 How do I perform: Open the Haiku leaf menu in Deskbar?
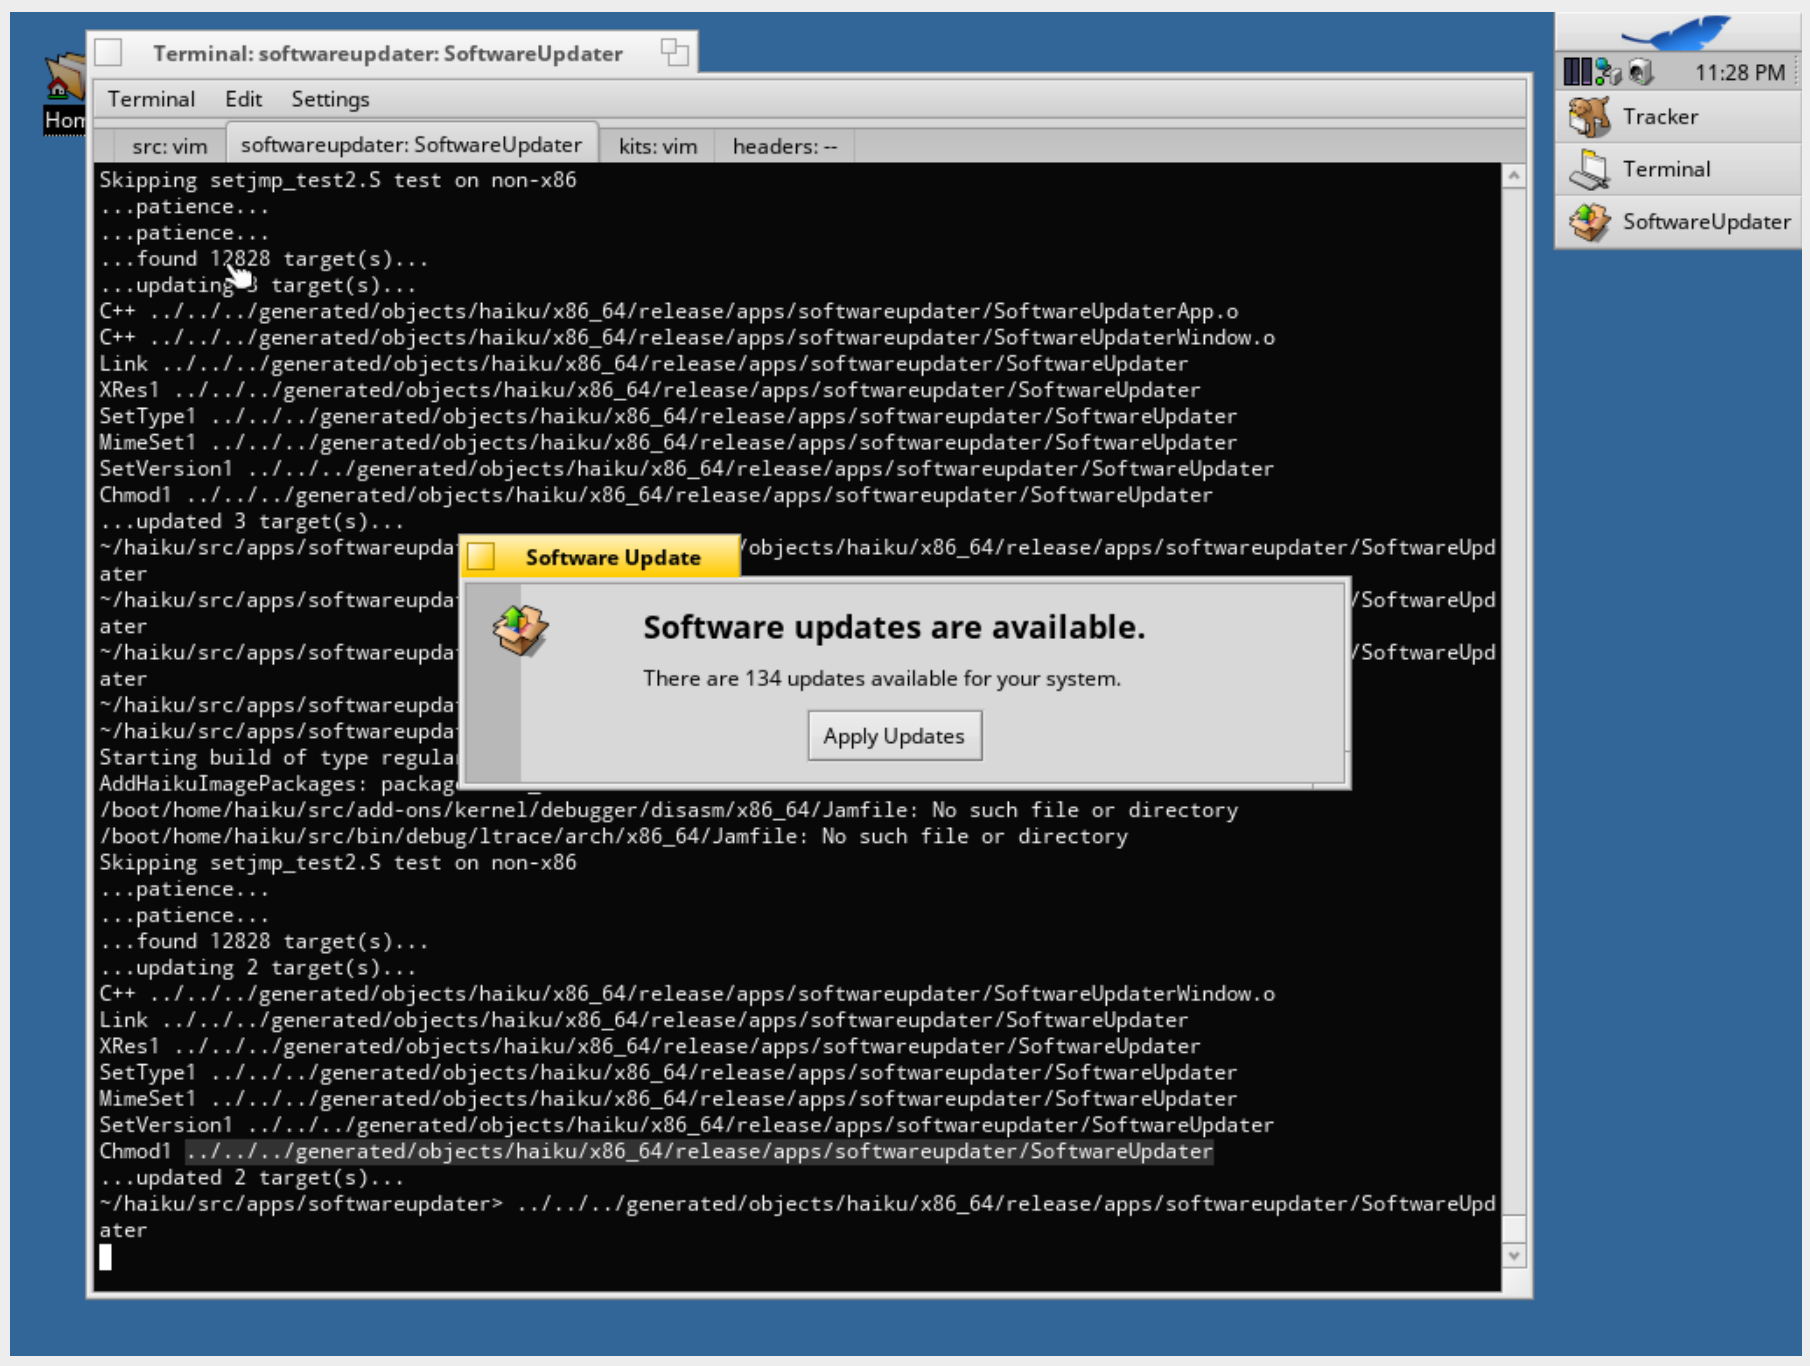click(x=1677, y=33)
